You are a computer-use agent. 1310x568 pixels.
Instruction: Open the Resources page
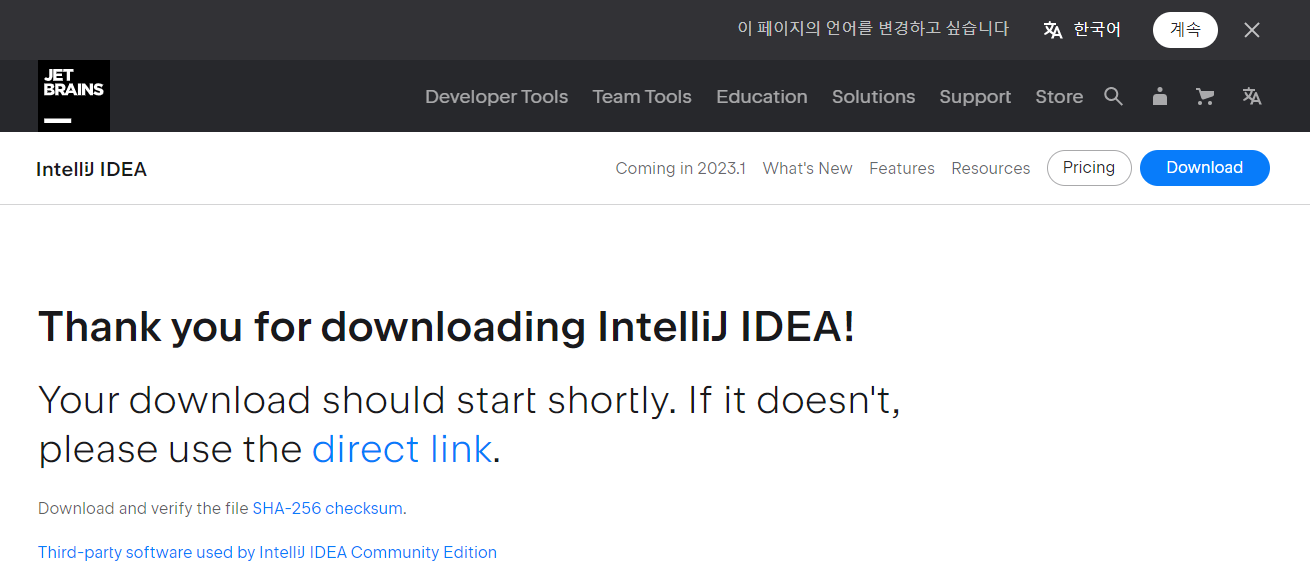coord(991,168)
